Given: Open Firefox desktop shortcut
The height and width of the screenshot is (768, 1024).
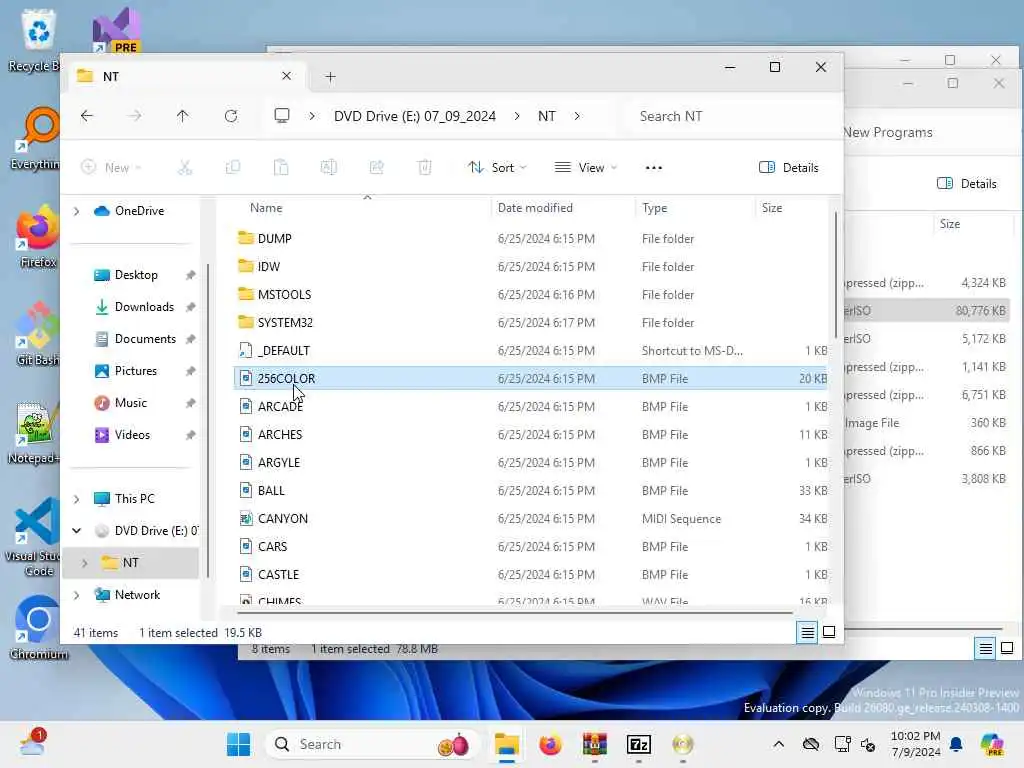Looking at the screenshot, I should coord(37,236).
